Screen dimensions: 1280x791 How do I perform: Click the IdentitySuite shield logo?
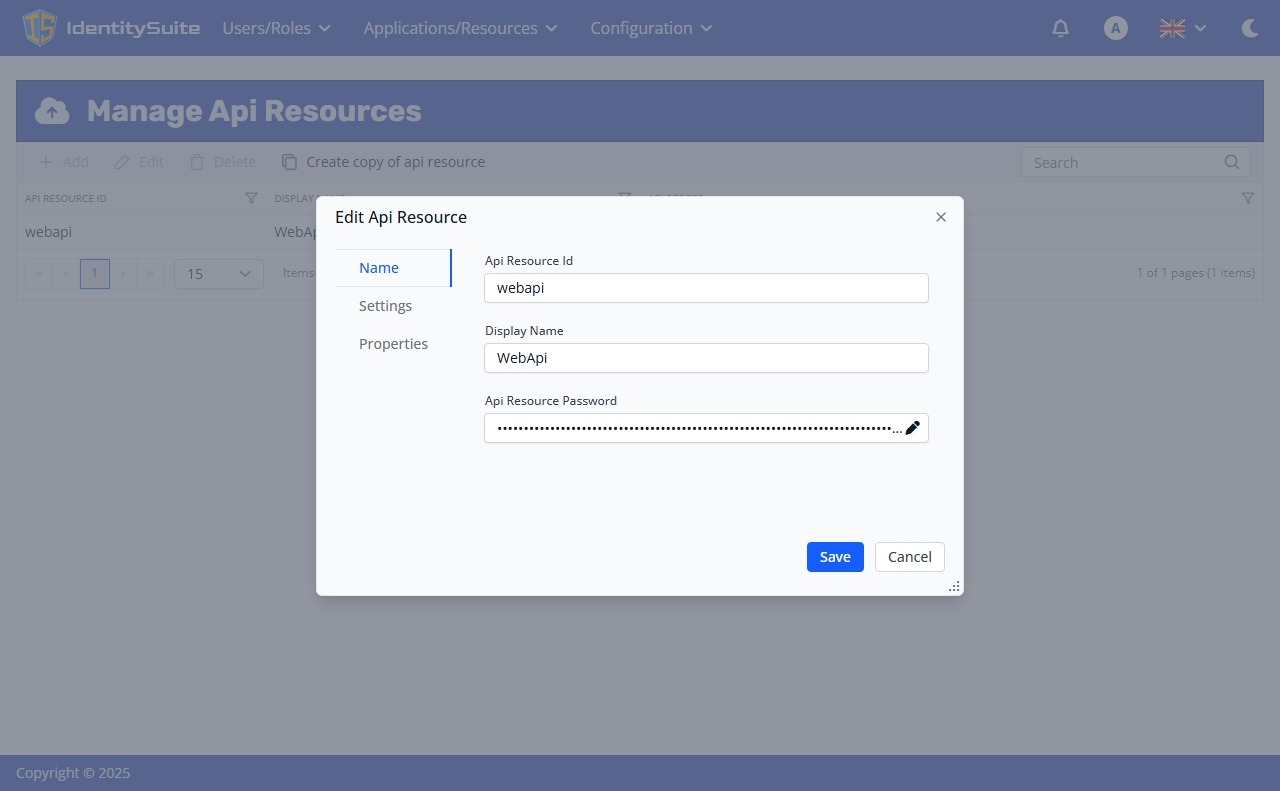tap(39, 28)
